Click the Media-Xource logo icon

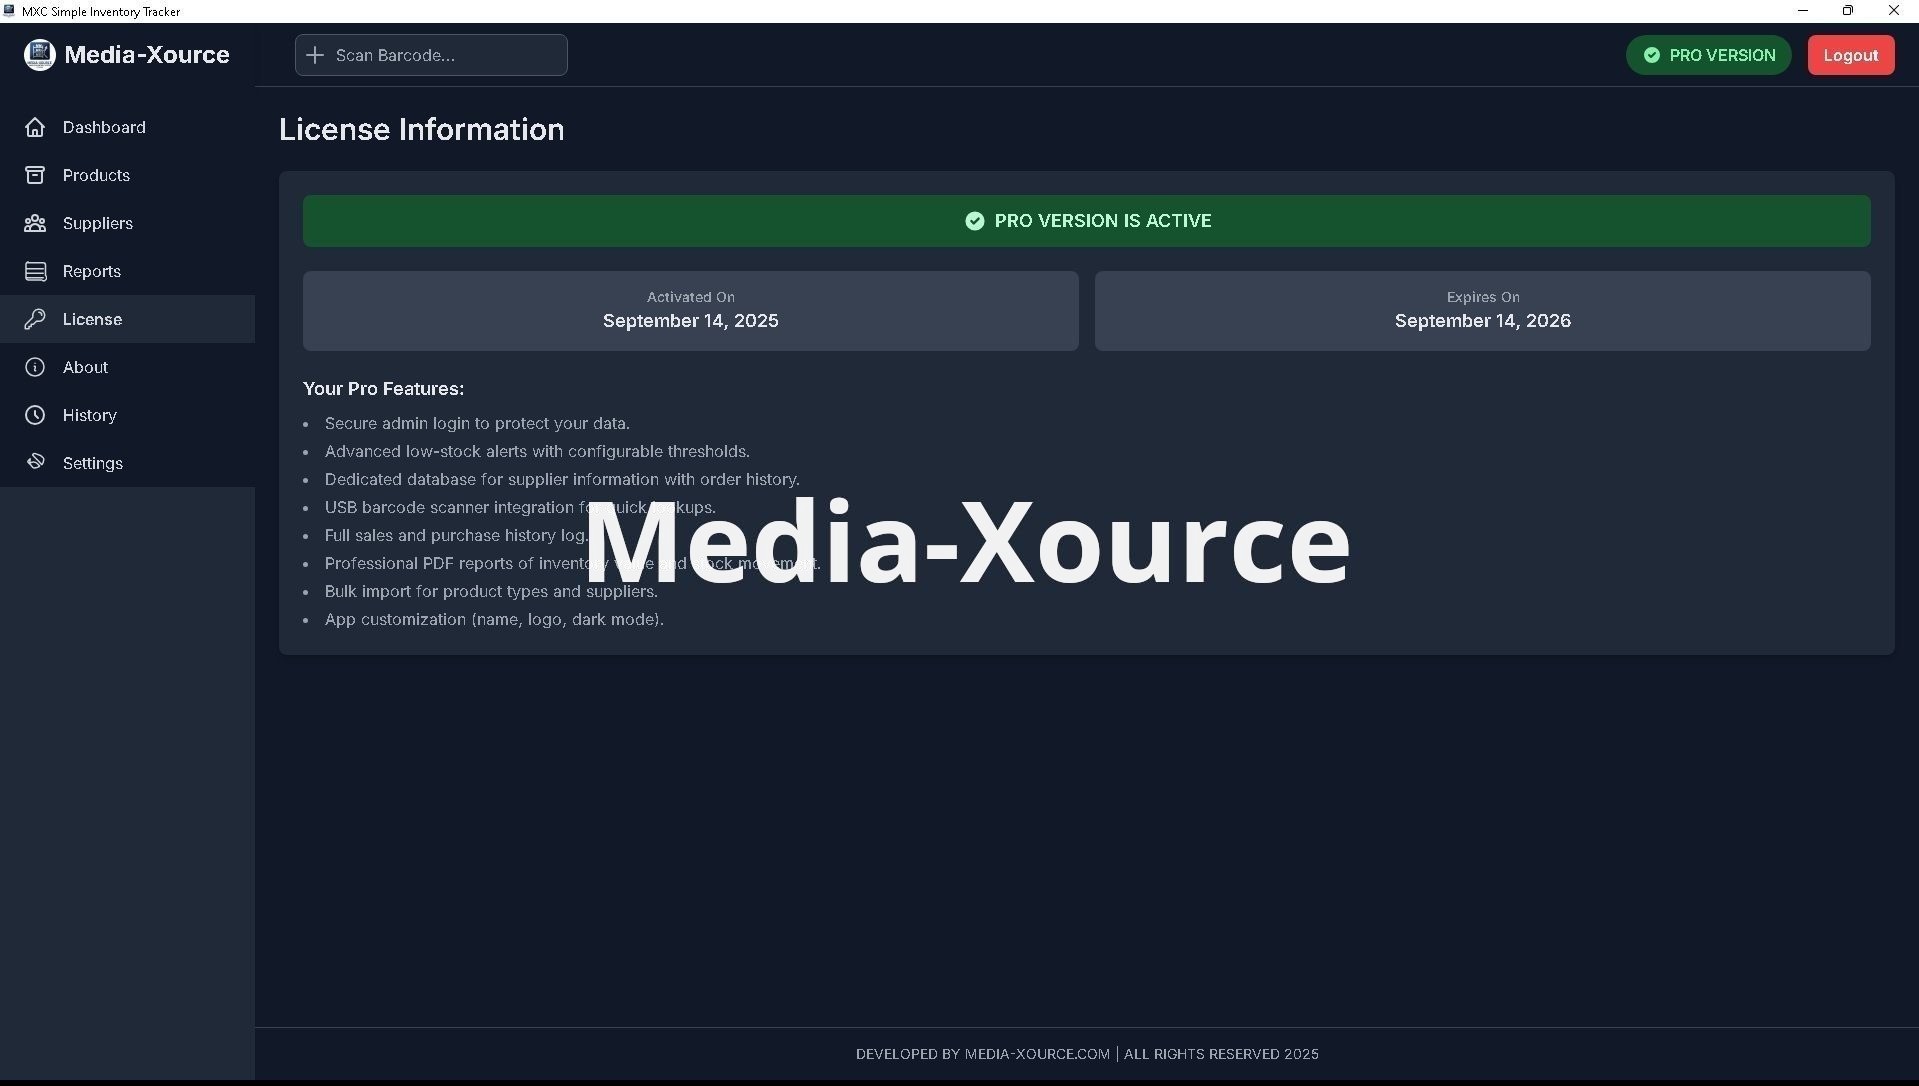(39, 55)
